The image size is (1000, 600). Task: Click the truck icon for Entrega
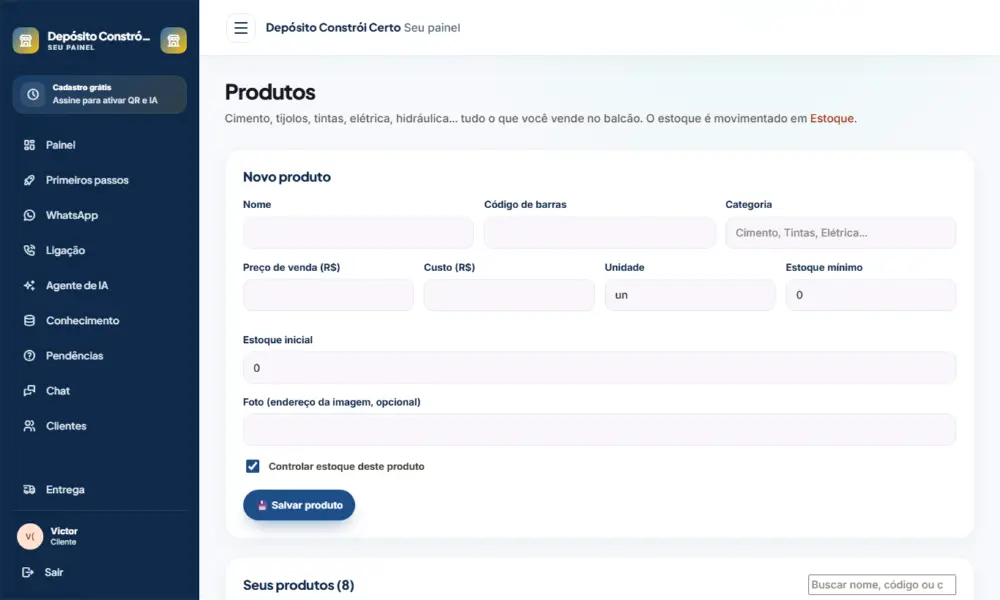(29, 490)
